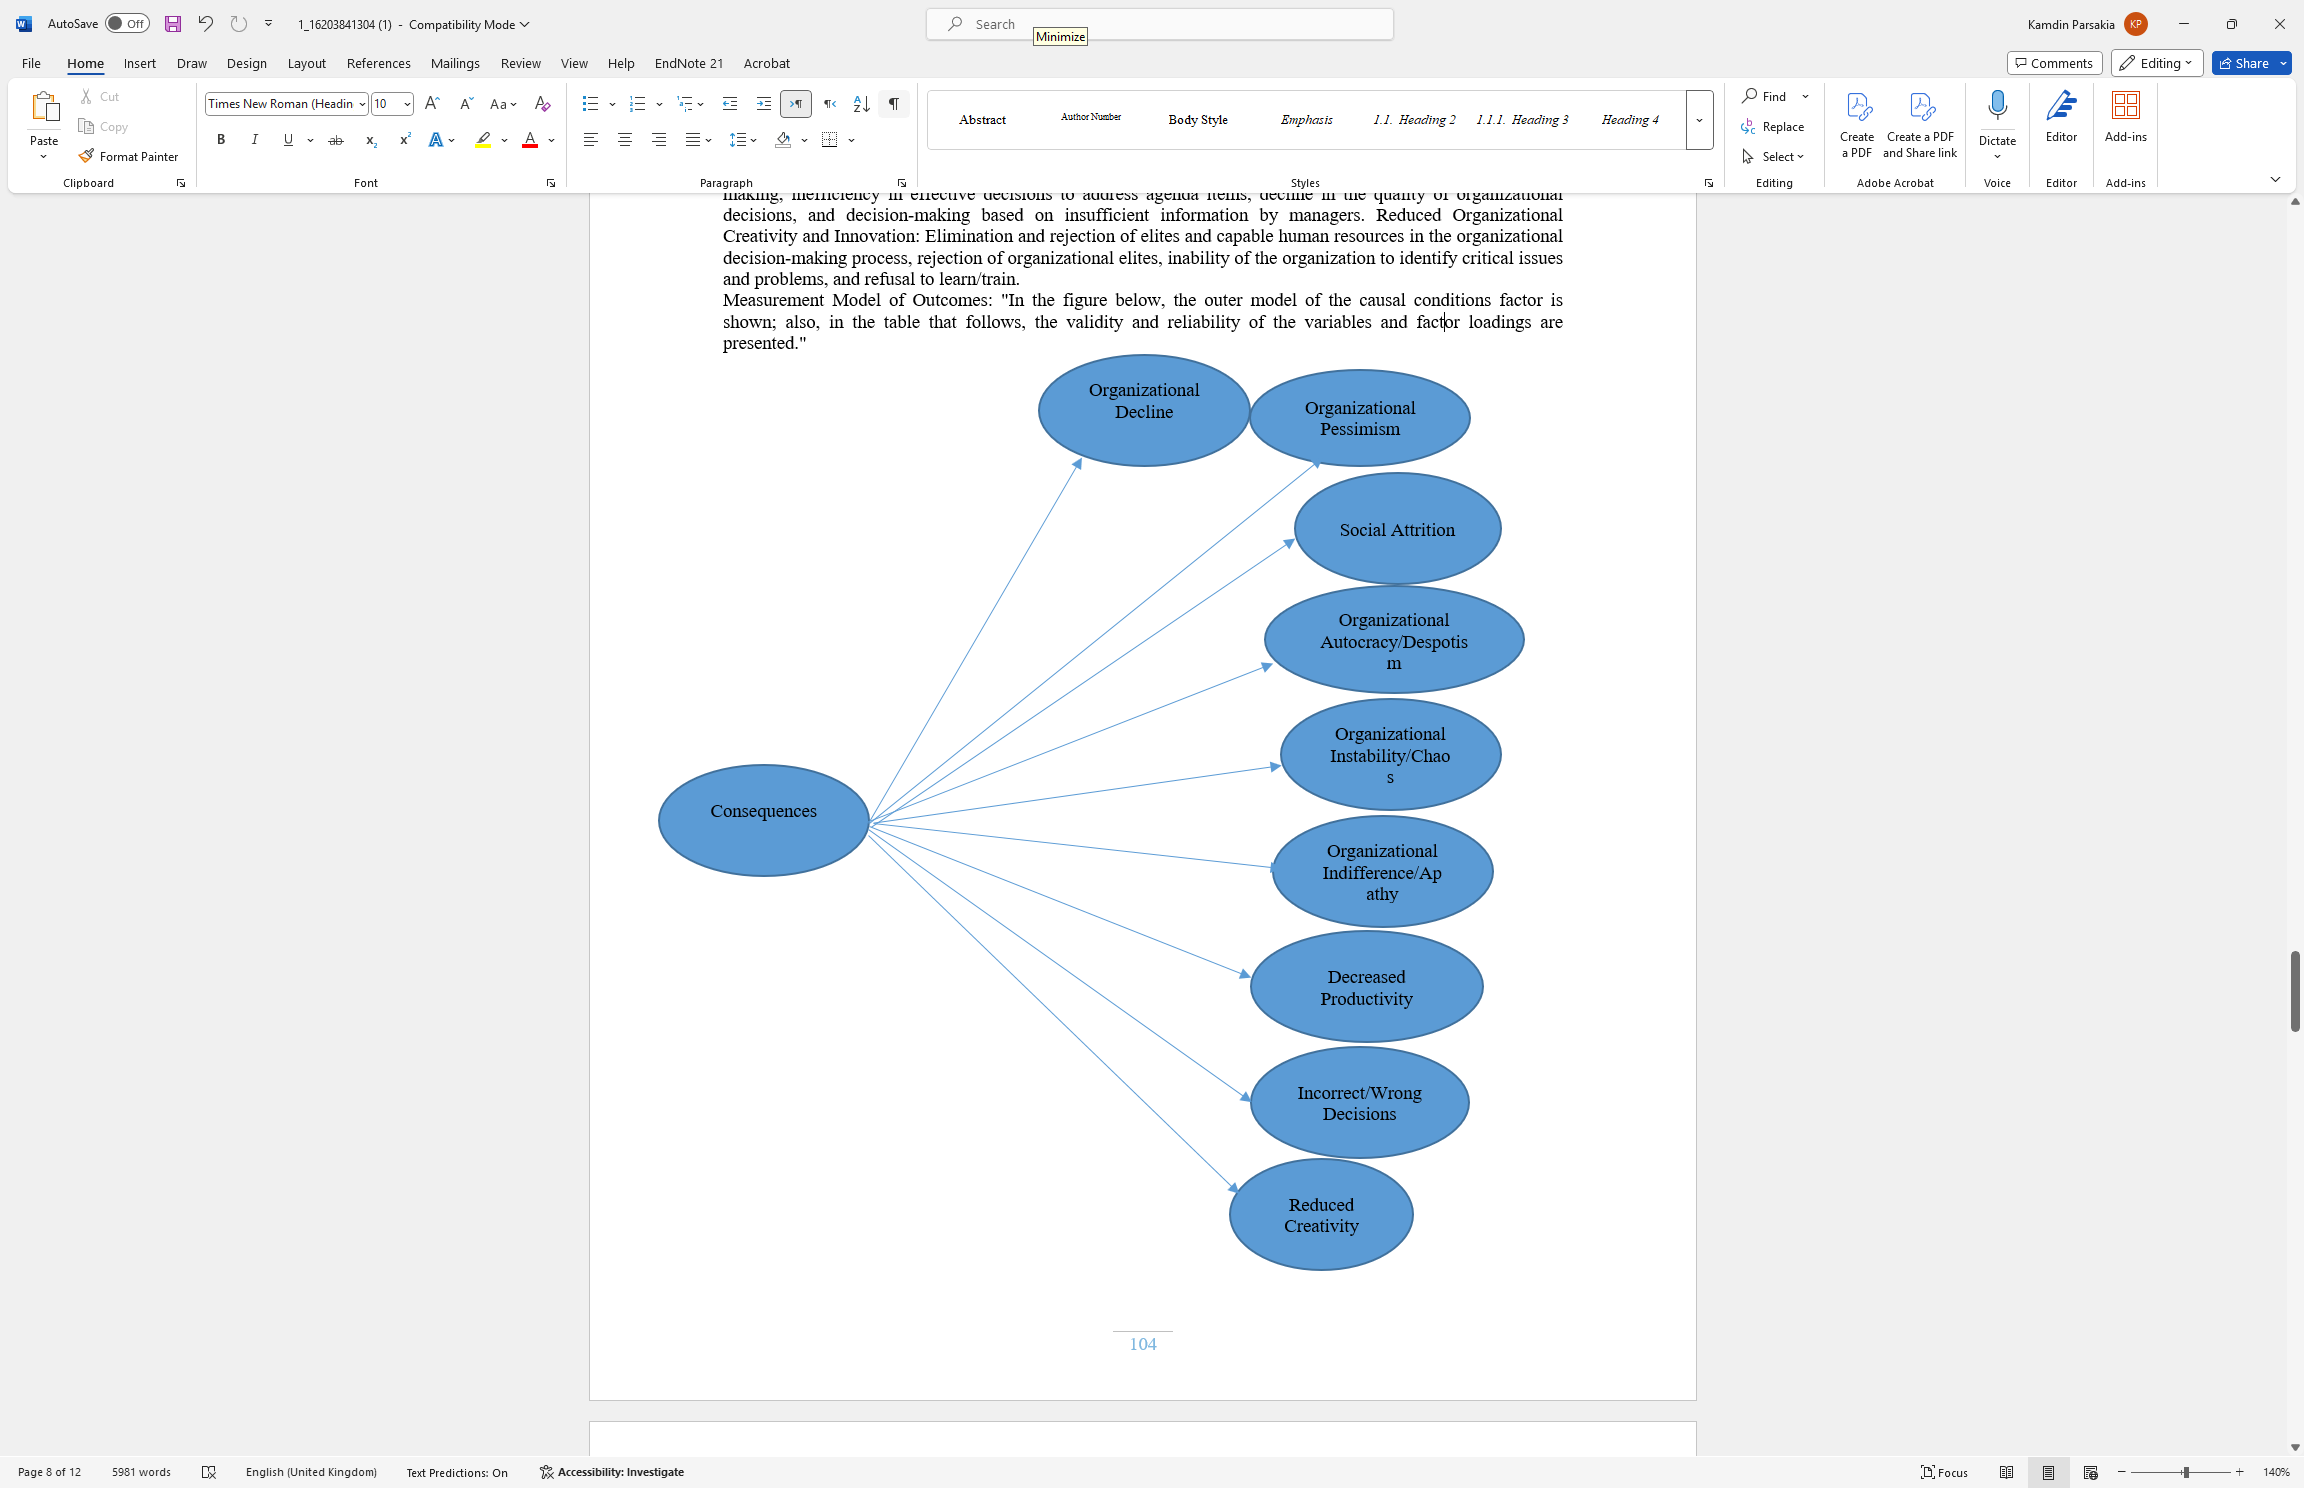
Task: Open the Insert tab
Action: [x=139, y=63]
